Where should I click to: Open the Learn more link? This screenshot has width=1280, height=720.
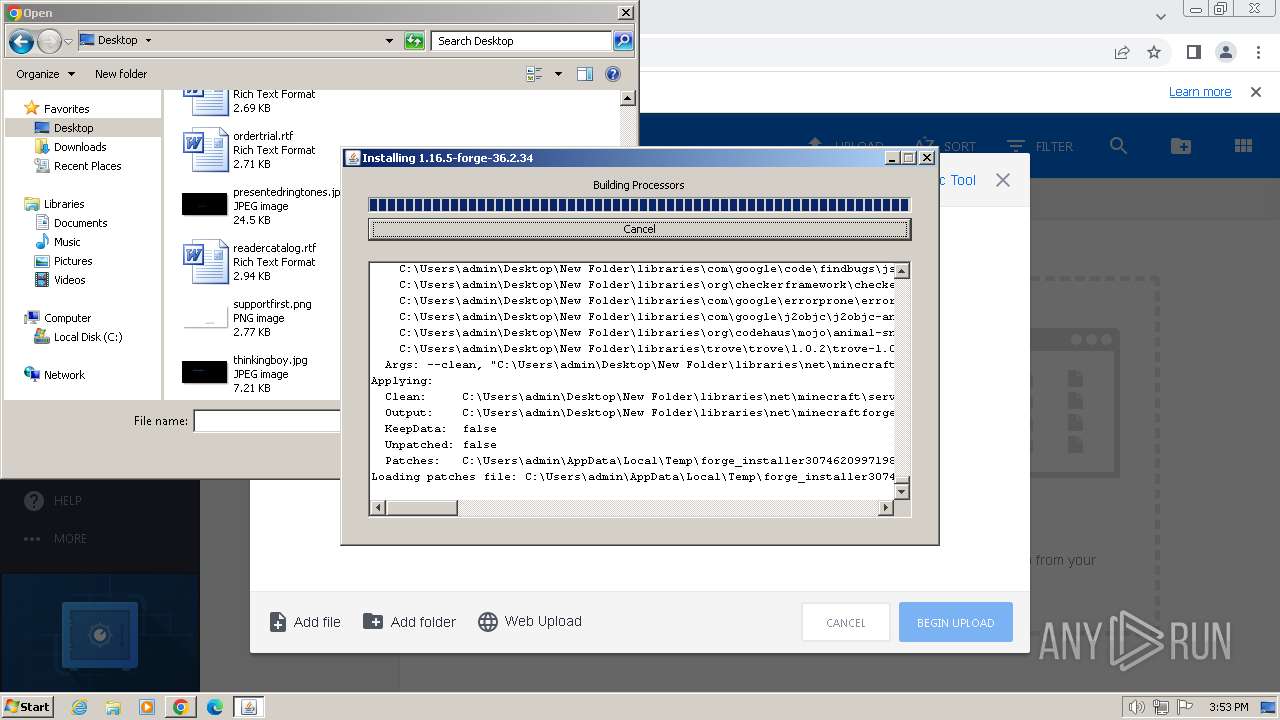(x=1200, y=92)
